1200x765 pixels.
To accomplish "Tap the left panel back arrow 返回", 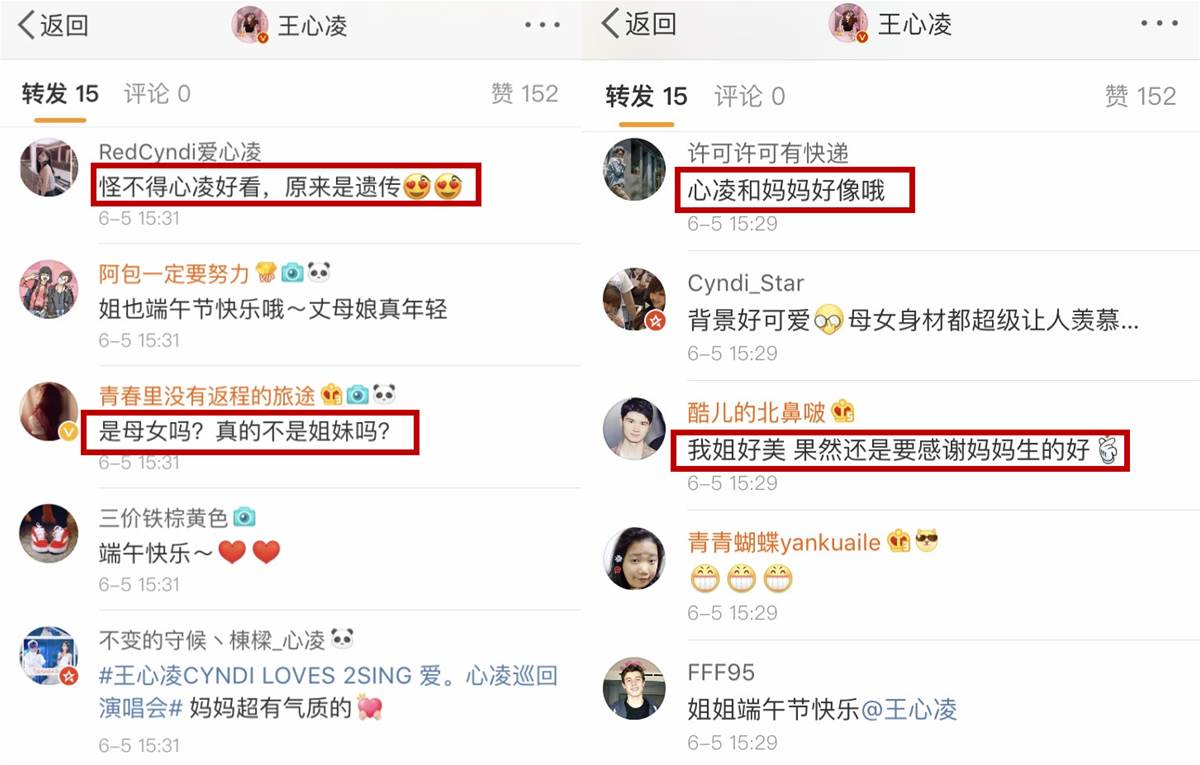I will point(54,26).
